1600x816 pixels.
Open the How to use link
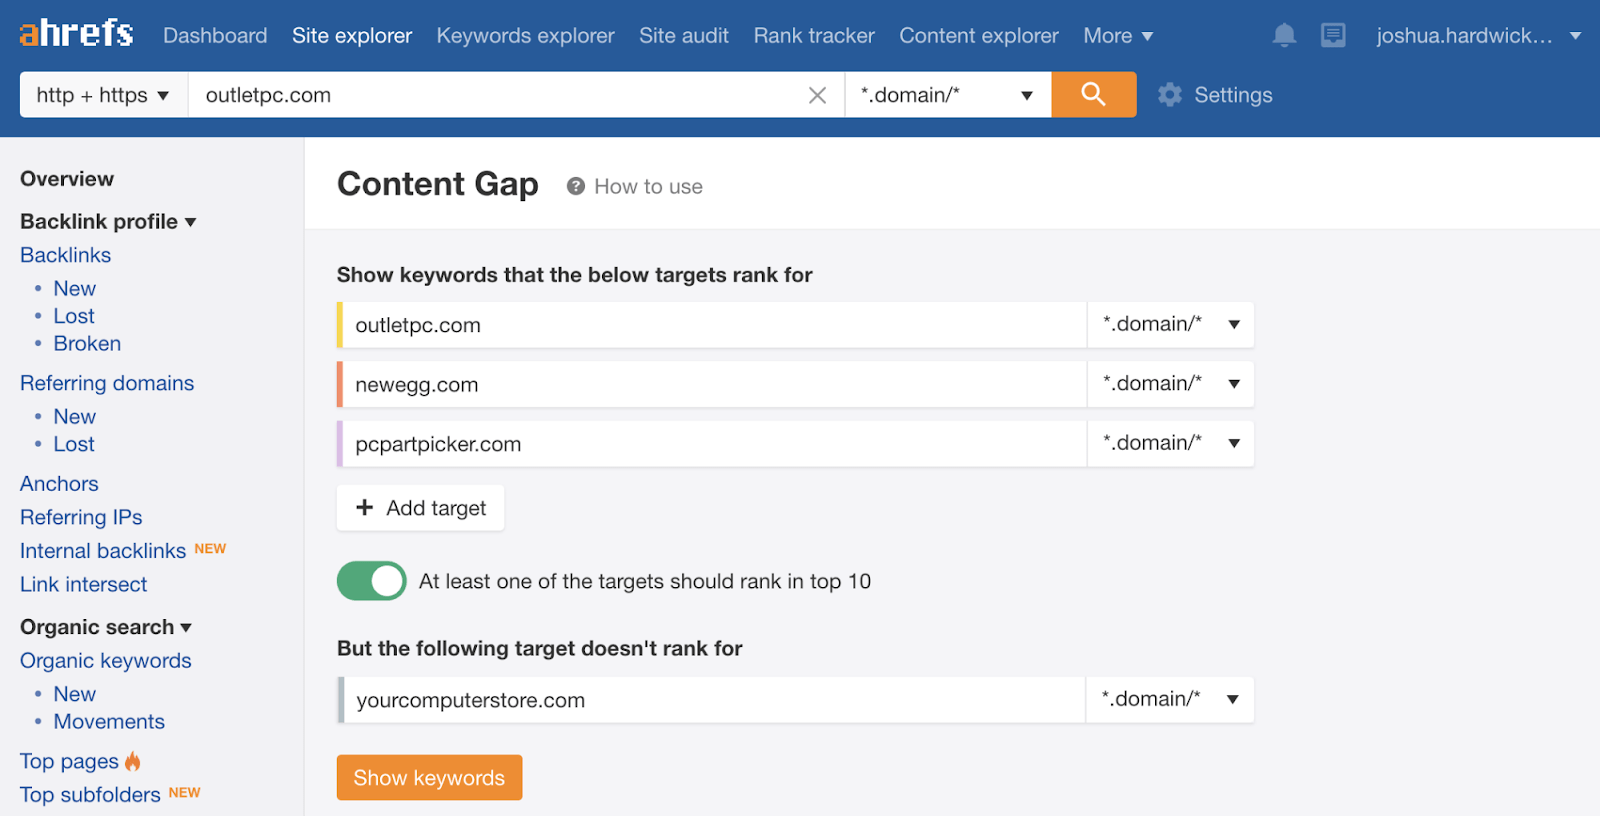pyautogui.click(x=648, y=186)
